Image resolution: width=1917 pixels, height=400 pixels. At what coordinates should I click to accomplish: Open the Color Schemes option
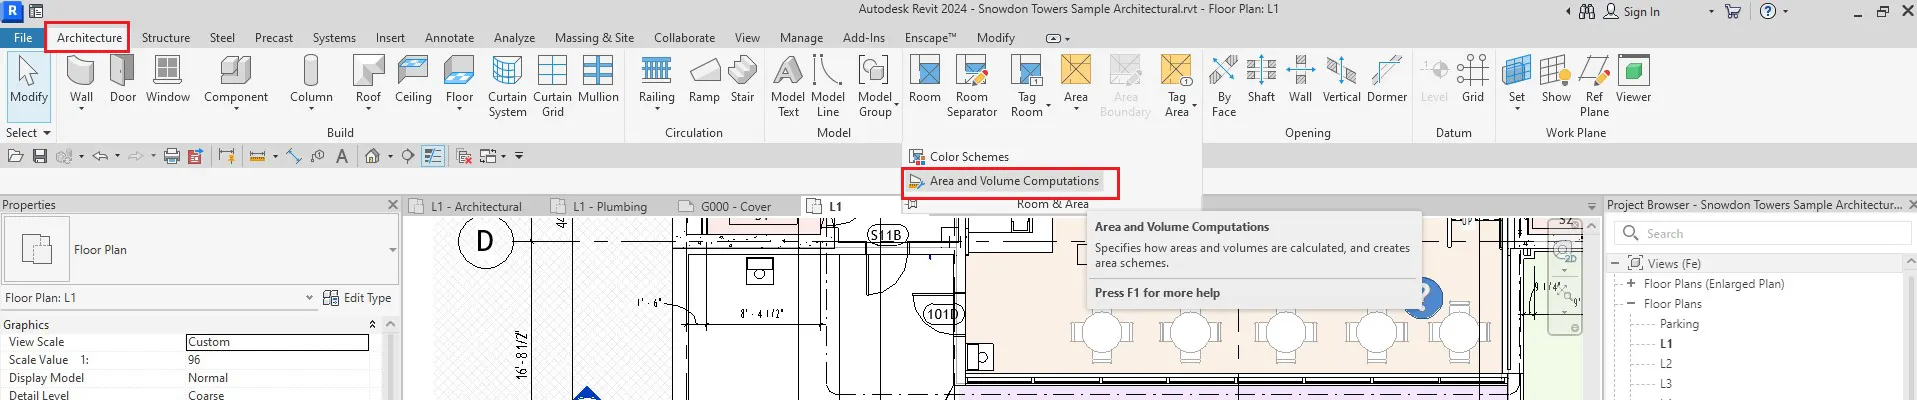pyautogui.click(x=968, y=157)
